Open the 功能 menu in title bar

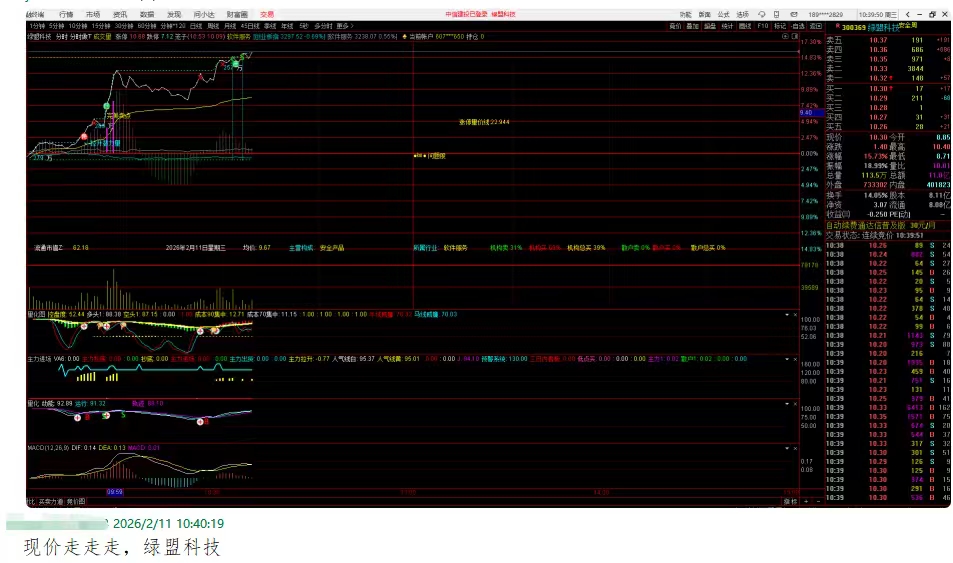tap(686, 15)
